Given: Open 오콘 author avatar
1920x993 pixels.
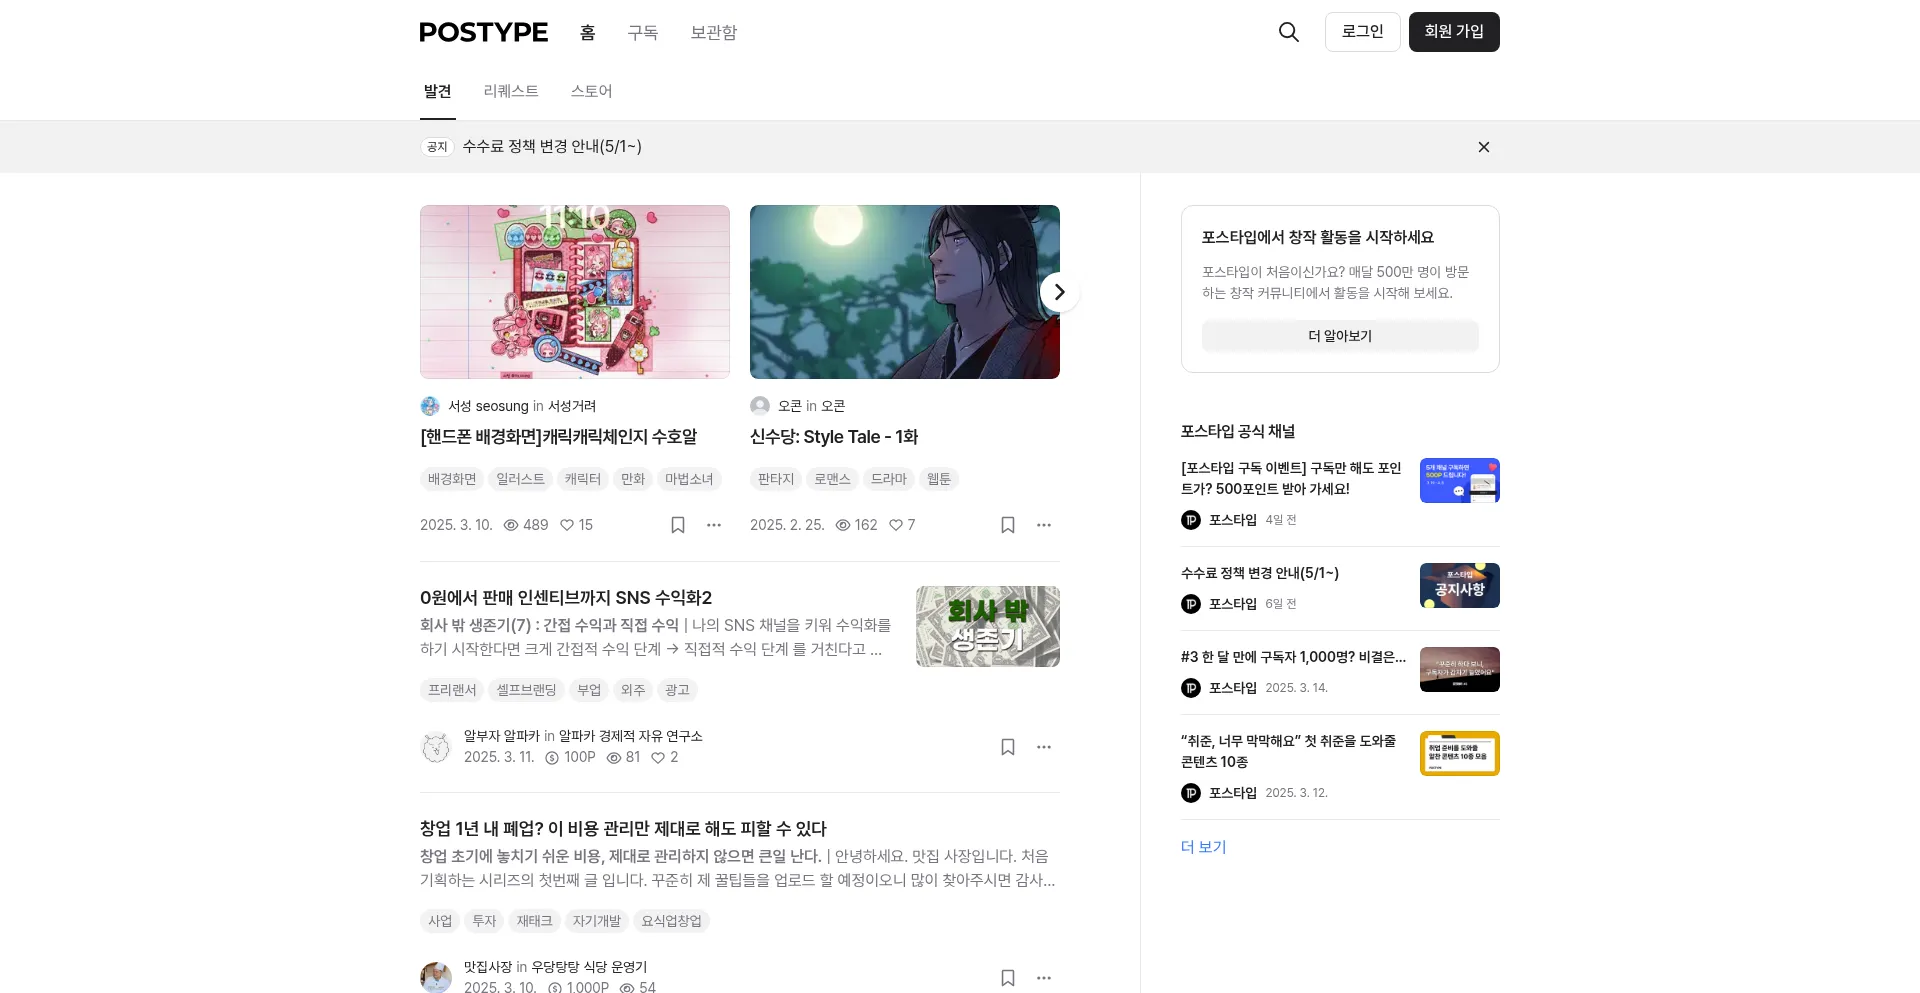Looking at the screenshot, I should [x=760, y=406].
